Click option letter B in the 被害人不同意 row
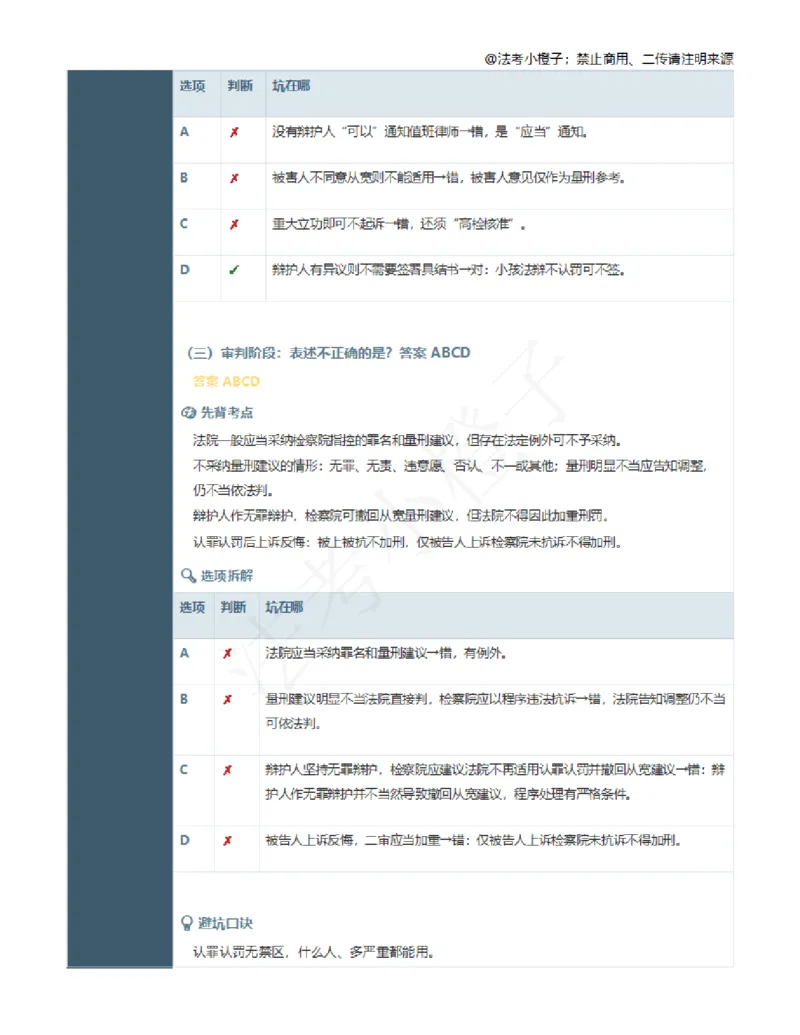Screen dimensions: 800x1035 [184, 178]
